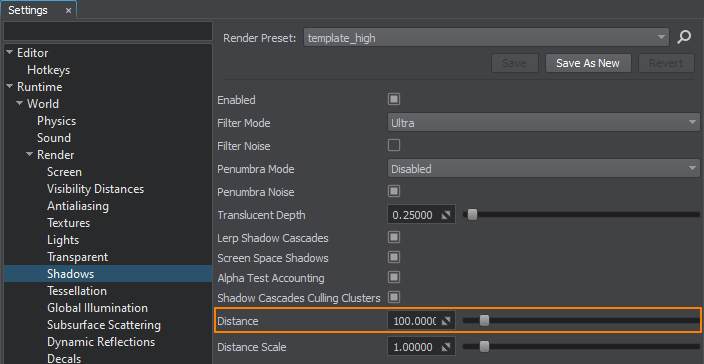This screenshot has width=704, height=364.
Task: Click the settings search input field
Action: click(108, 31)
